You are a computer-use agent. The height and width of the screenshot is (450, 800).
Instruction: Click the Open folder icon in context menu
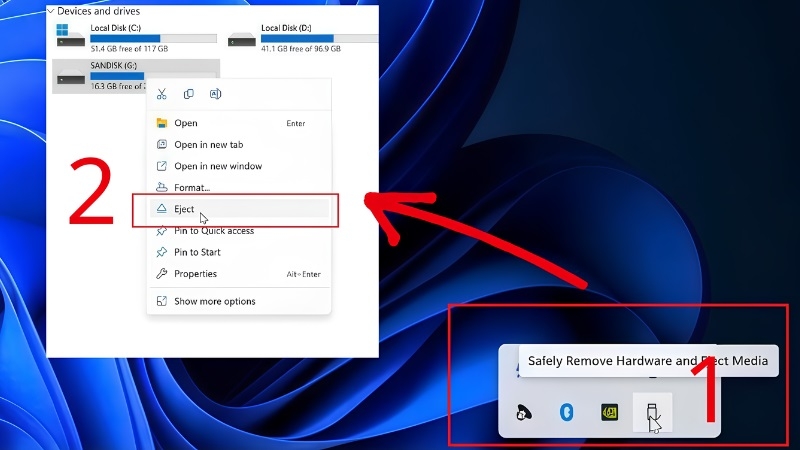click(162, 123)
